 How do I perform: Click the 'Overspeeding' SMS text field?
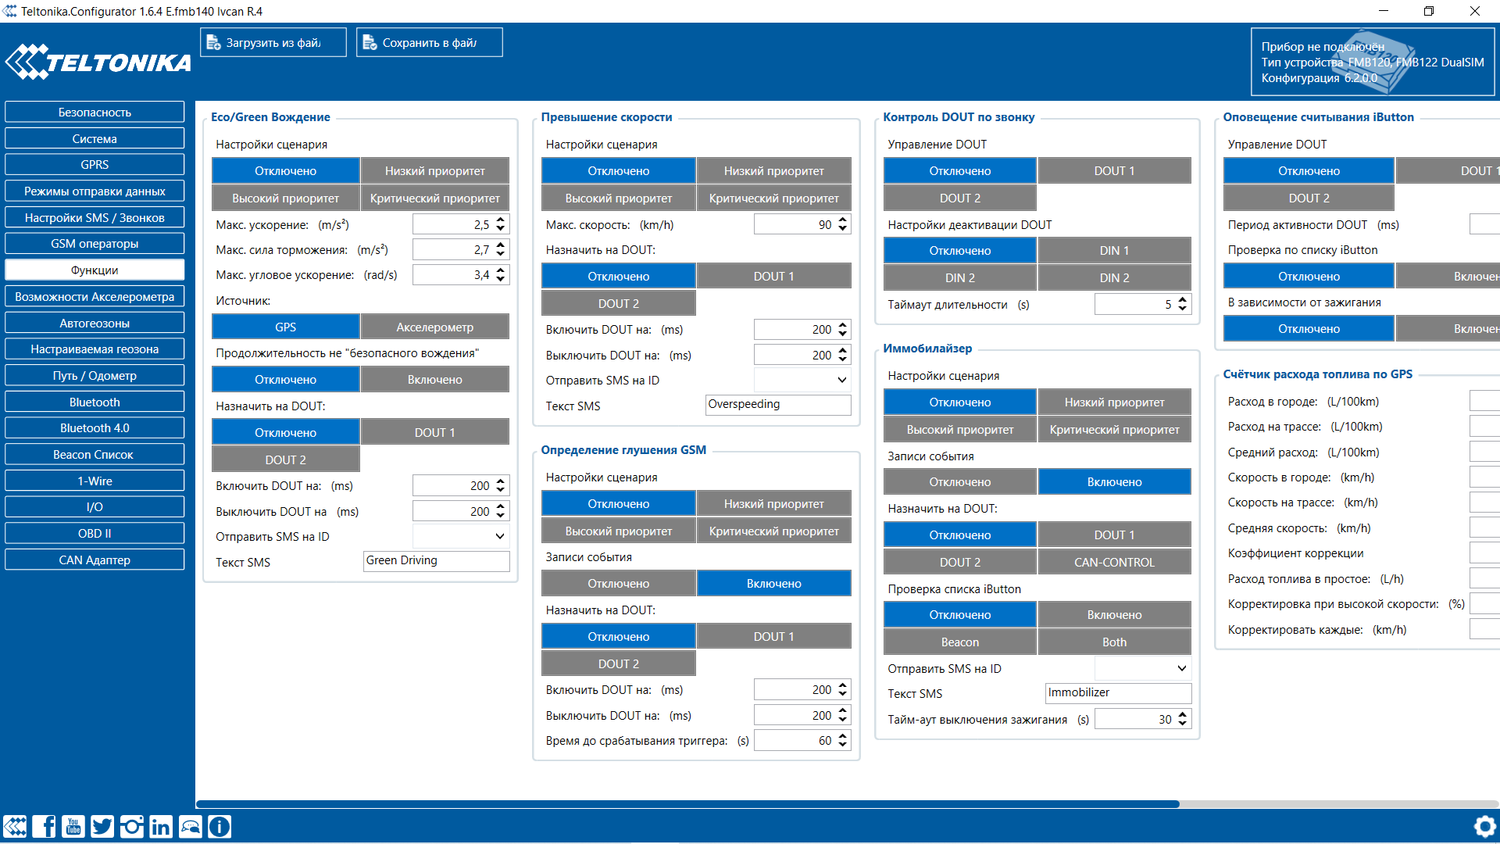tap(778, 405)
